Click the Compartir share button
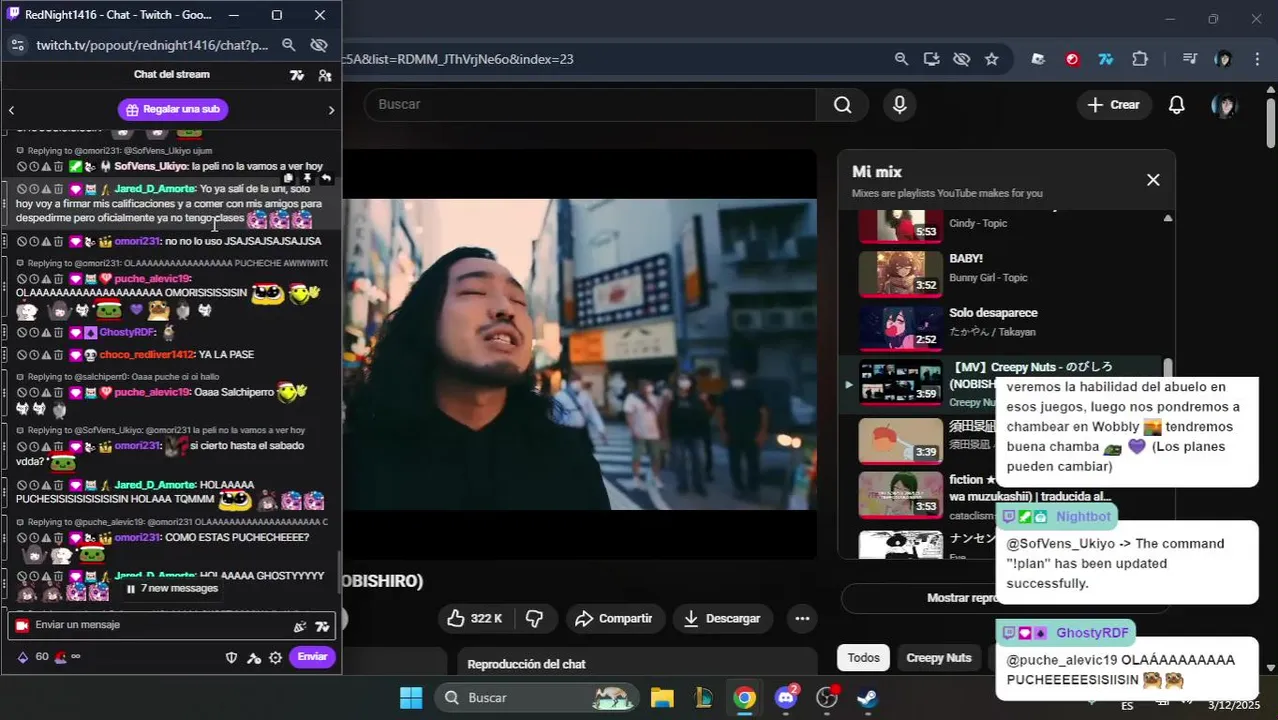The height and width of the screenshot is (720, 1278). (x=614, y=619)
